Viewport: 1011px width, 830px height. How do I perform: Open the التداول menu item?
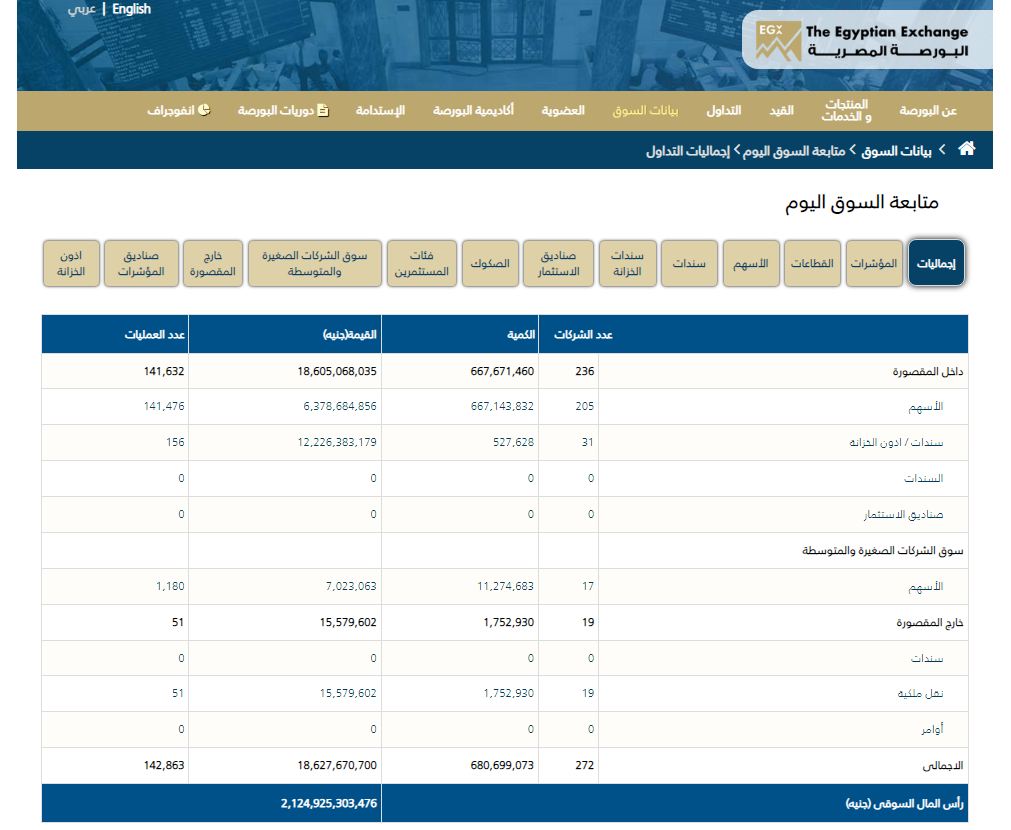(x=723, y=110)
